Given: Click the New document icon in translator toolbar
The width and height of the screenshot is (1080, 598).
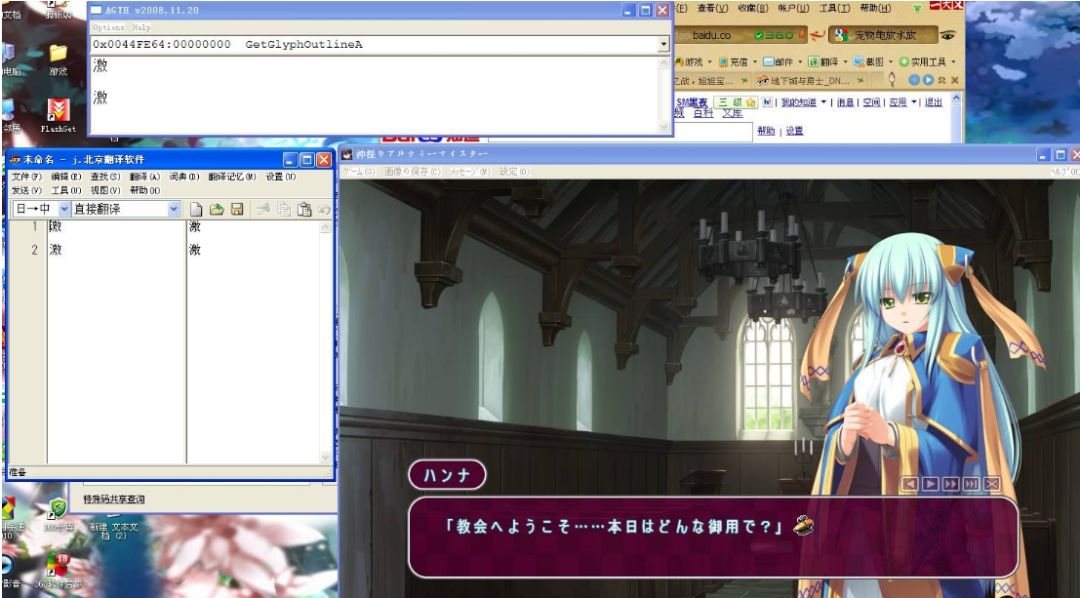Looking at the screenshot, I should [196, 209].
